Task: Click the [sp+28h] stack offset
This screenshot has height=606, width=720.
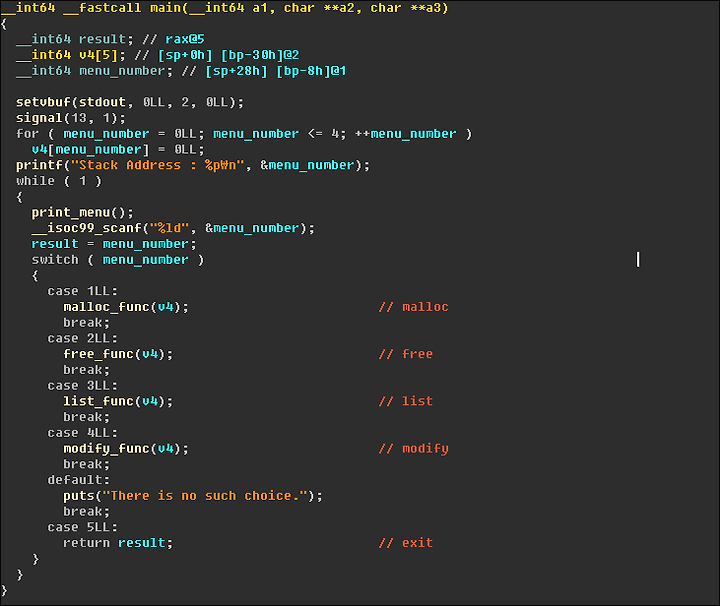Action: click(236, 71)
